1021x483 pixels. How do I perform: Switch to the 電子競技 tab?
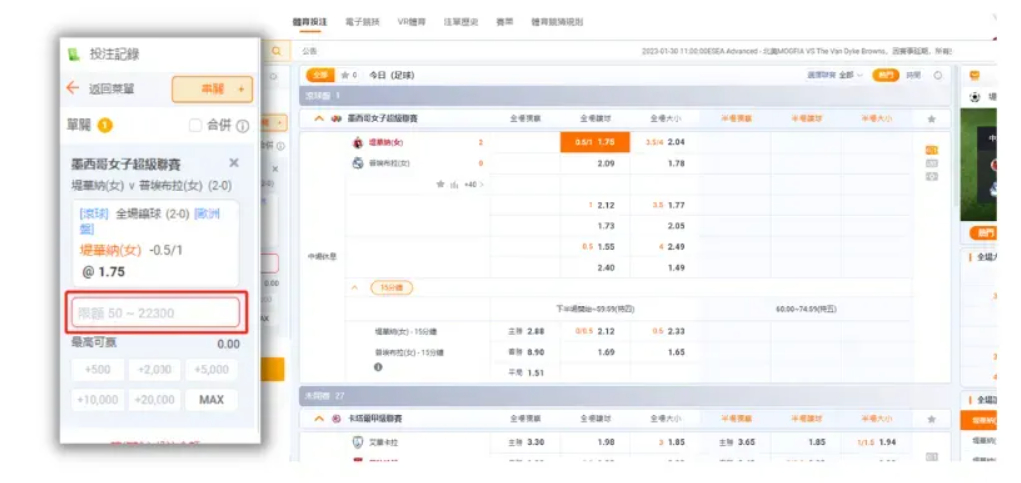(x=361, y=21)
